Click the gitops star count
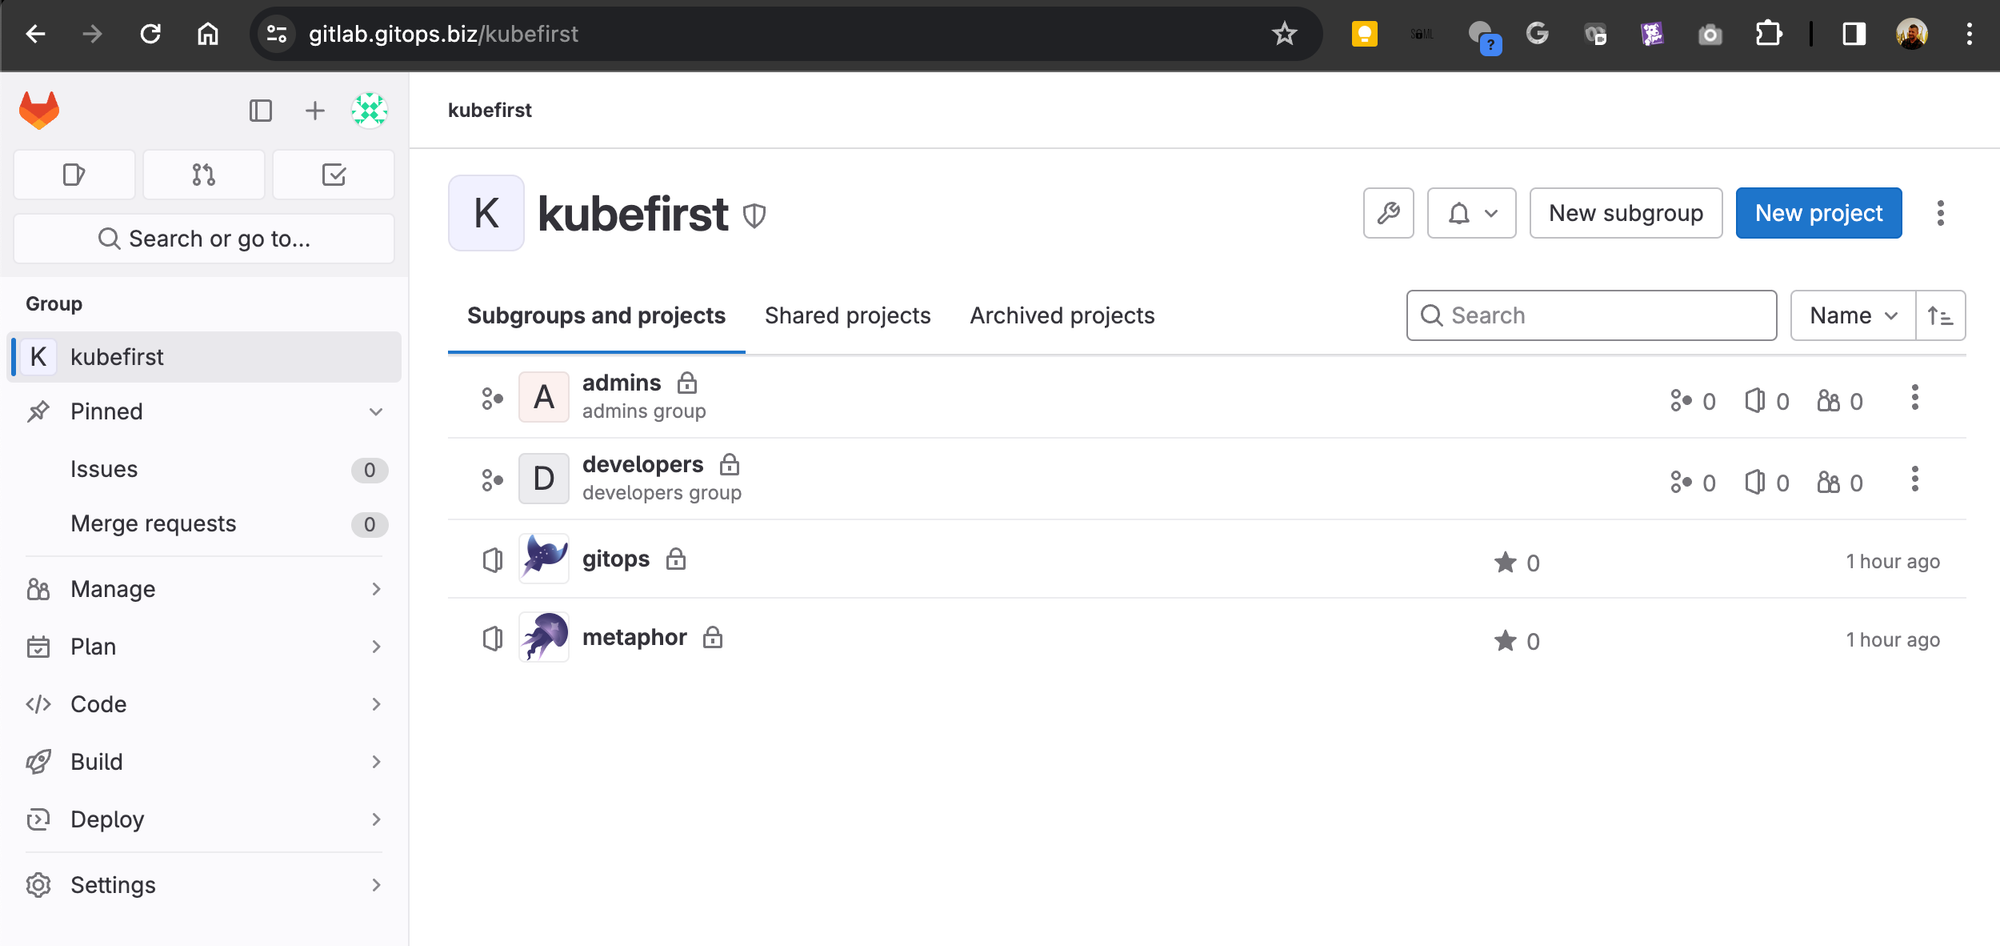 [1517, 563]
